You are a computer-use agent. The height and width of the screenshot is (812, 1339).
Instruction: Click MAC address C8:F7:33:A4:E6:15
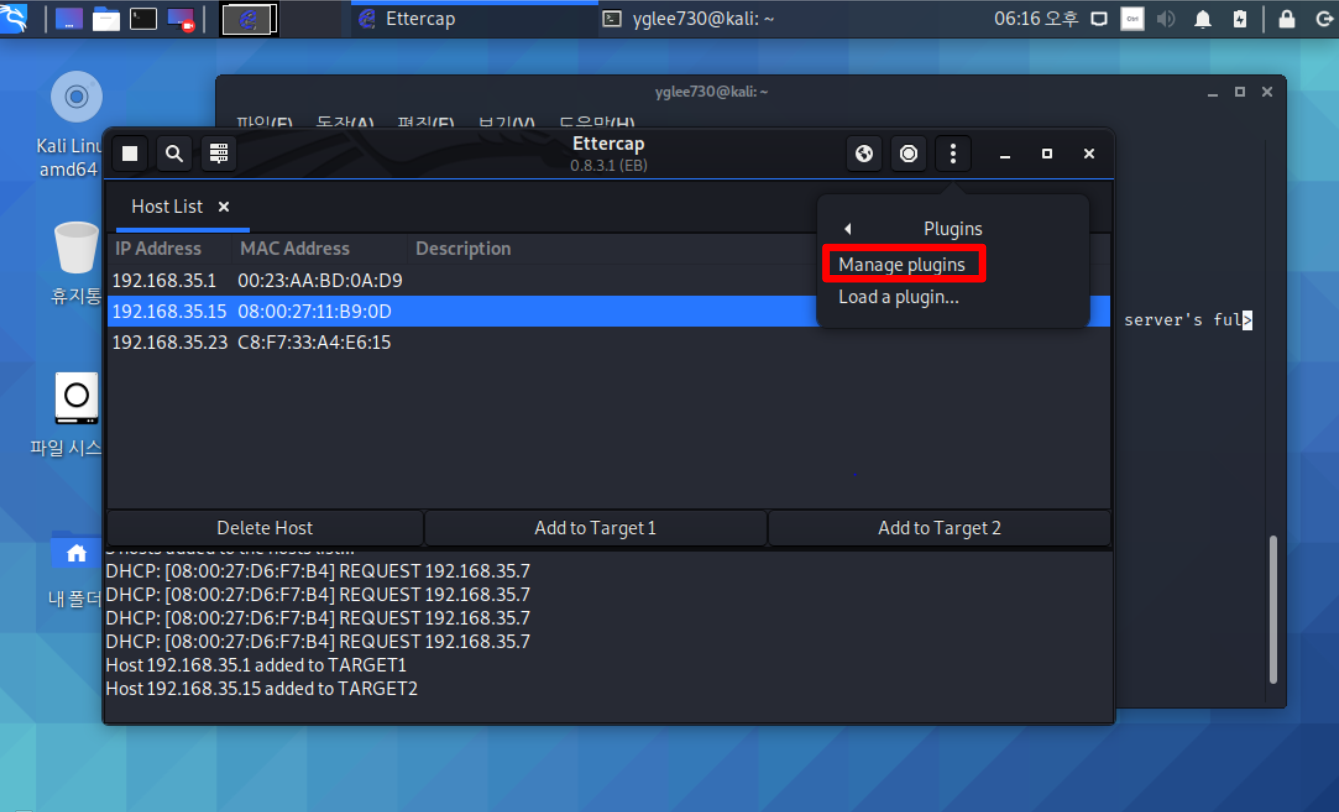pyautogui.click(x=314, y=343)
